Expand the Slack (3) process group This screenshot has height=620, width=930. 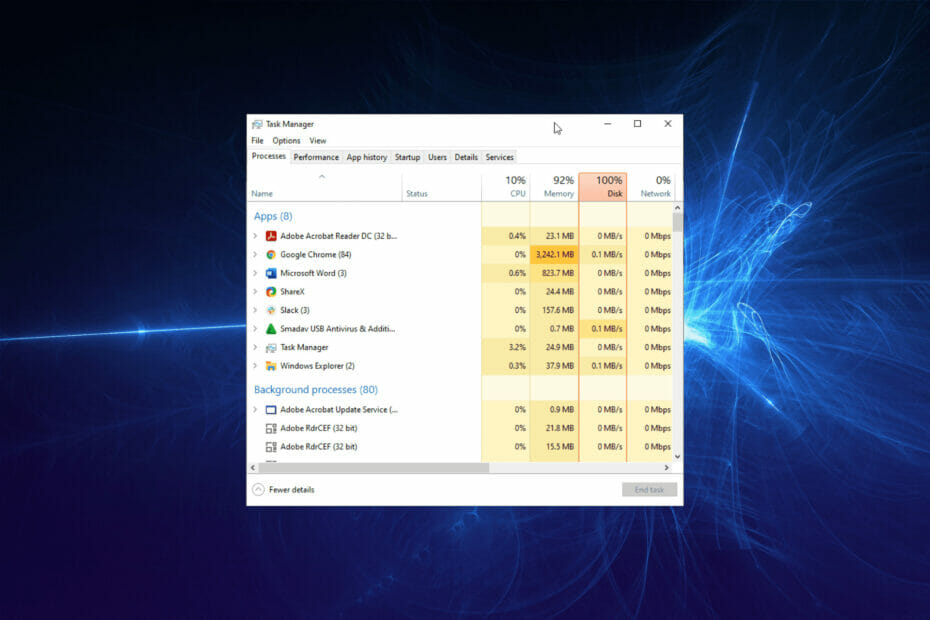[255, 310]
